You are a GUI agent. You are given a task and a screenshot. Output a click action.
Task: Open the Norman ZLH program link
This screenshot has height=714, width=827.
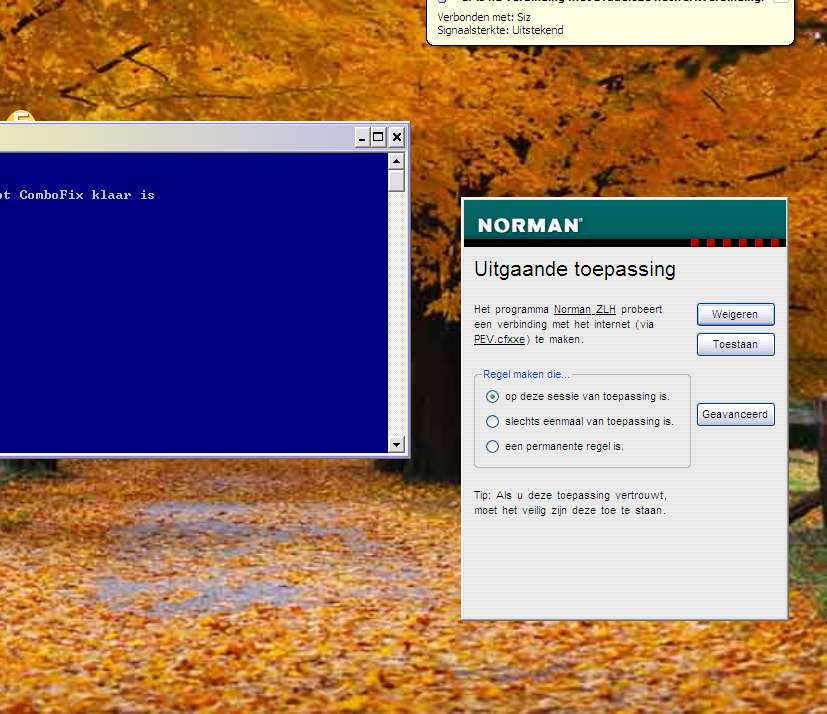tap(584, 309)
